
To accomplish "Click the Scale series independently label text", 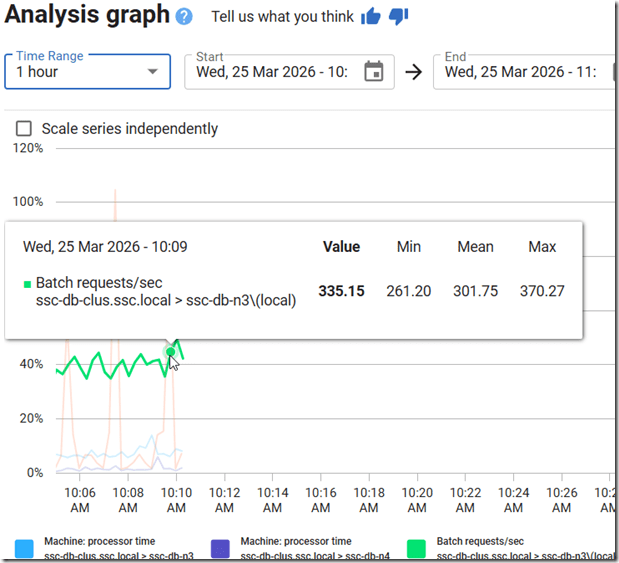I will [129, 129].
